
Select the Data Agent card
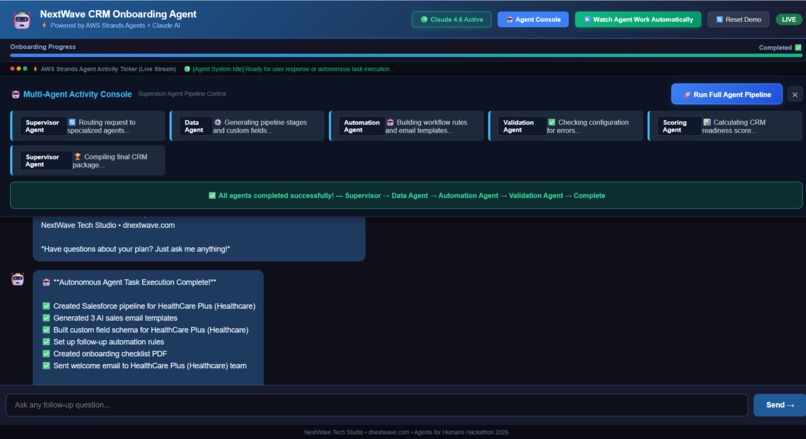pos(247,126)
